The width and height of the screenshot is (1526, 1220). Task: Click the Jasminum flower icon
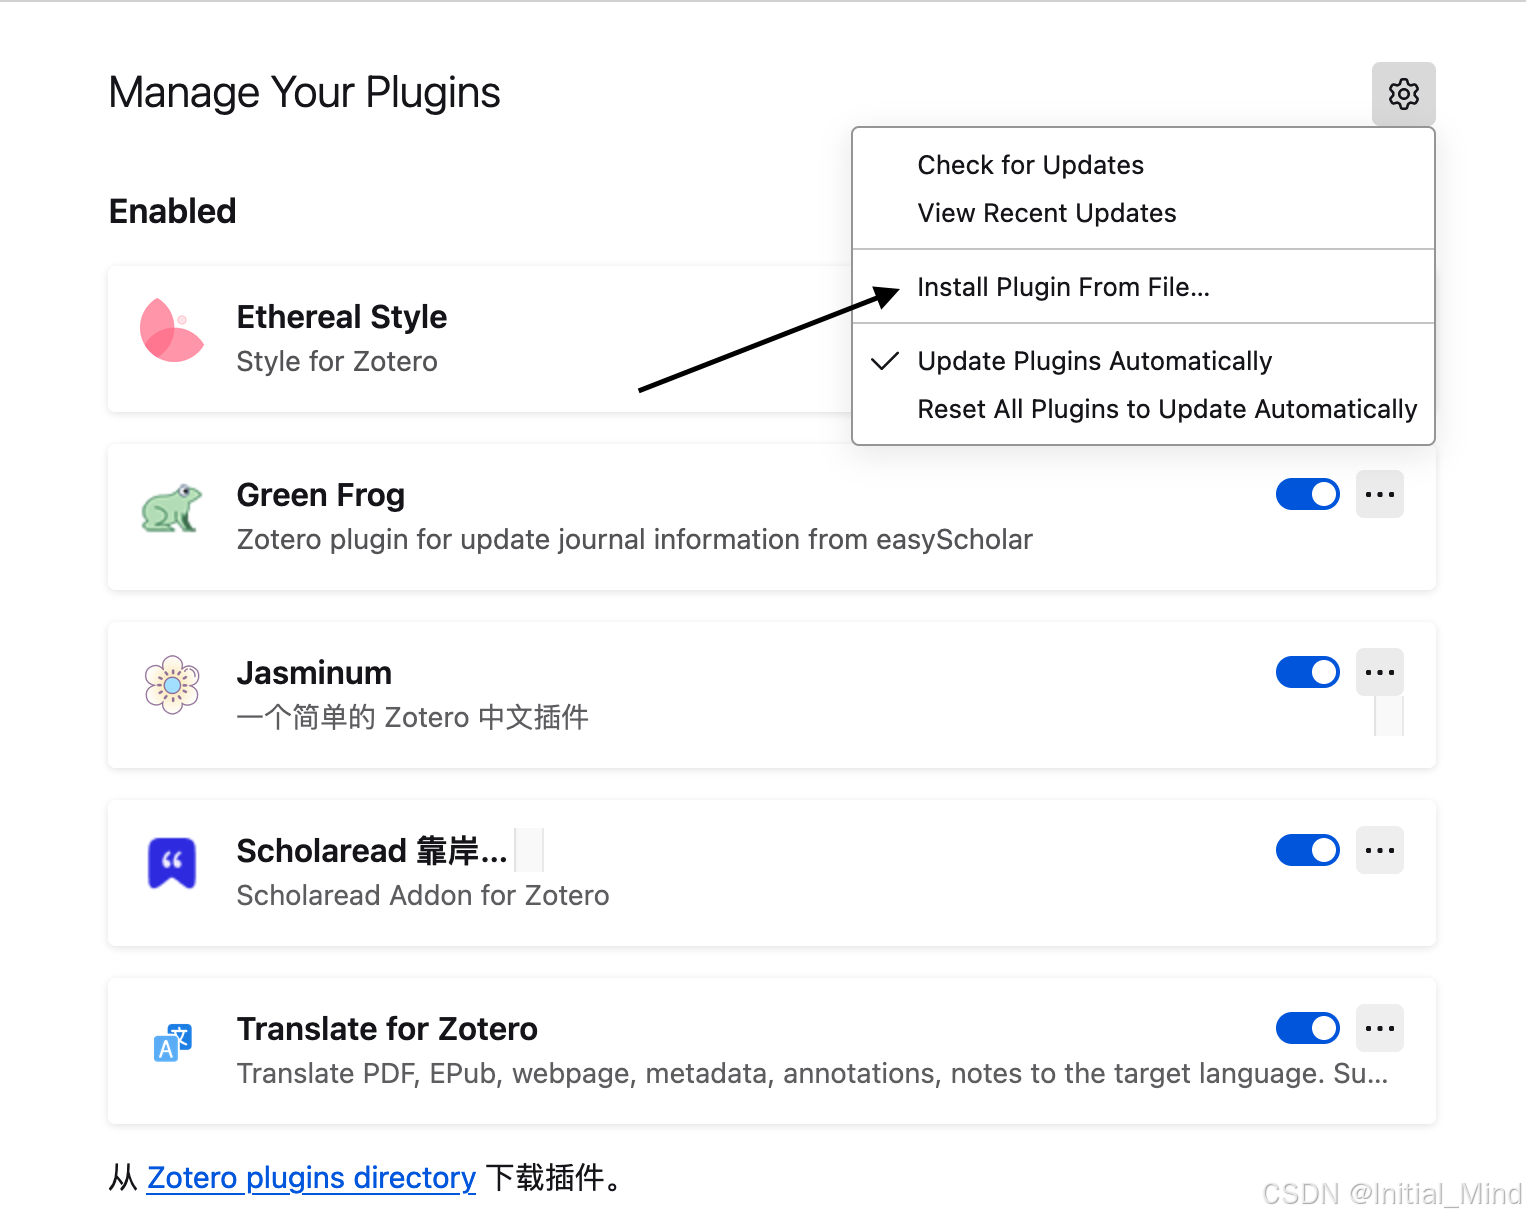(172, 685)
